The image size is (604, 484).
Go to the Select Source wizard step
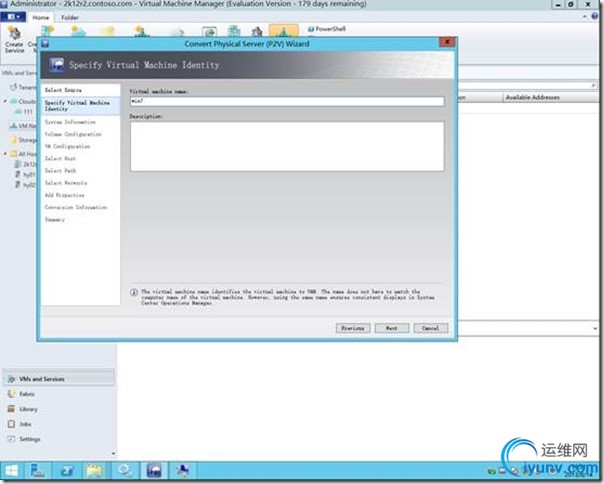(x=63, y=90)
